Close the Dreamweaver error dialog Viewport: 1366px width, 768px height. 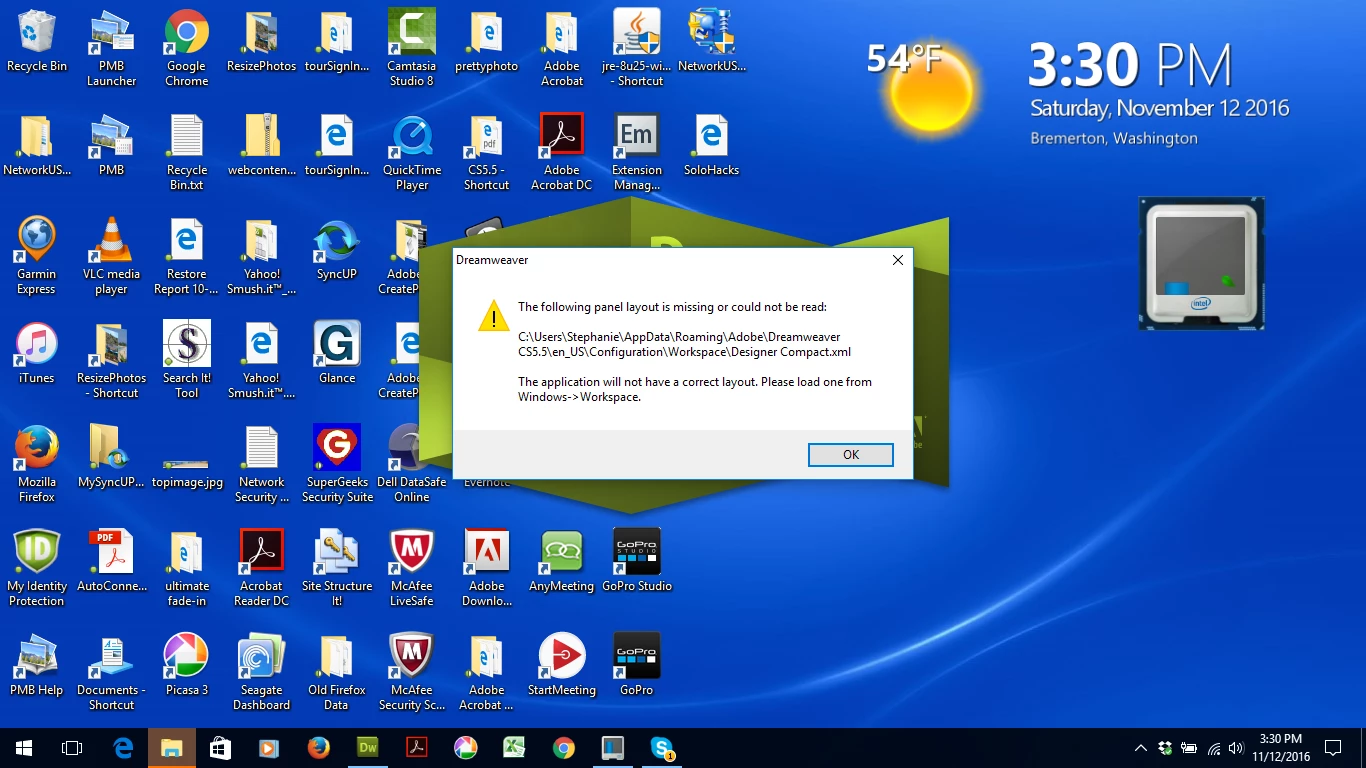[x=897, y=260]
